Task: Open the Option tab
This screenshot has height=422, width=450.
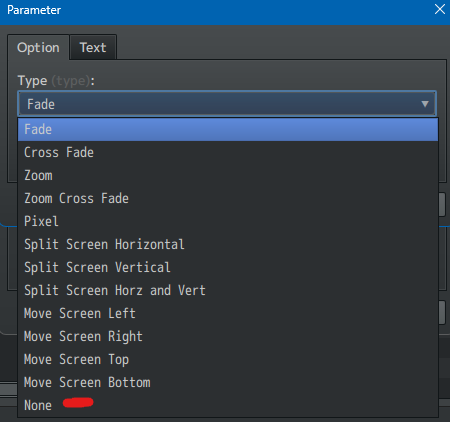Action: (x=38, y=48)
